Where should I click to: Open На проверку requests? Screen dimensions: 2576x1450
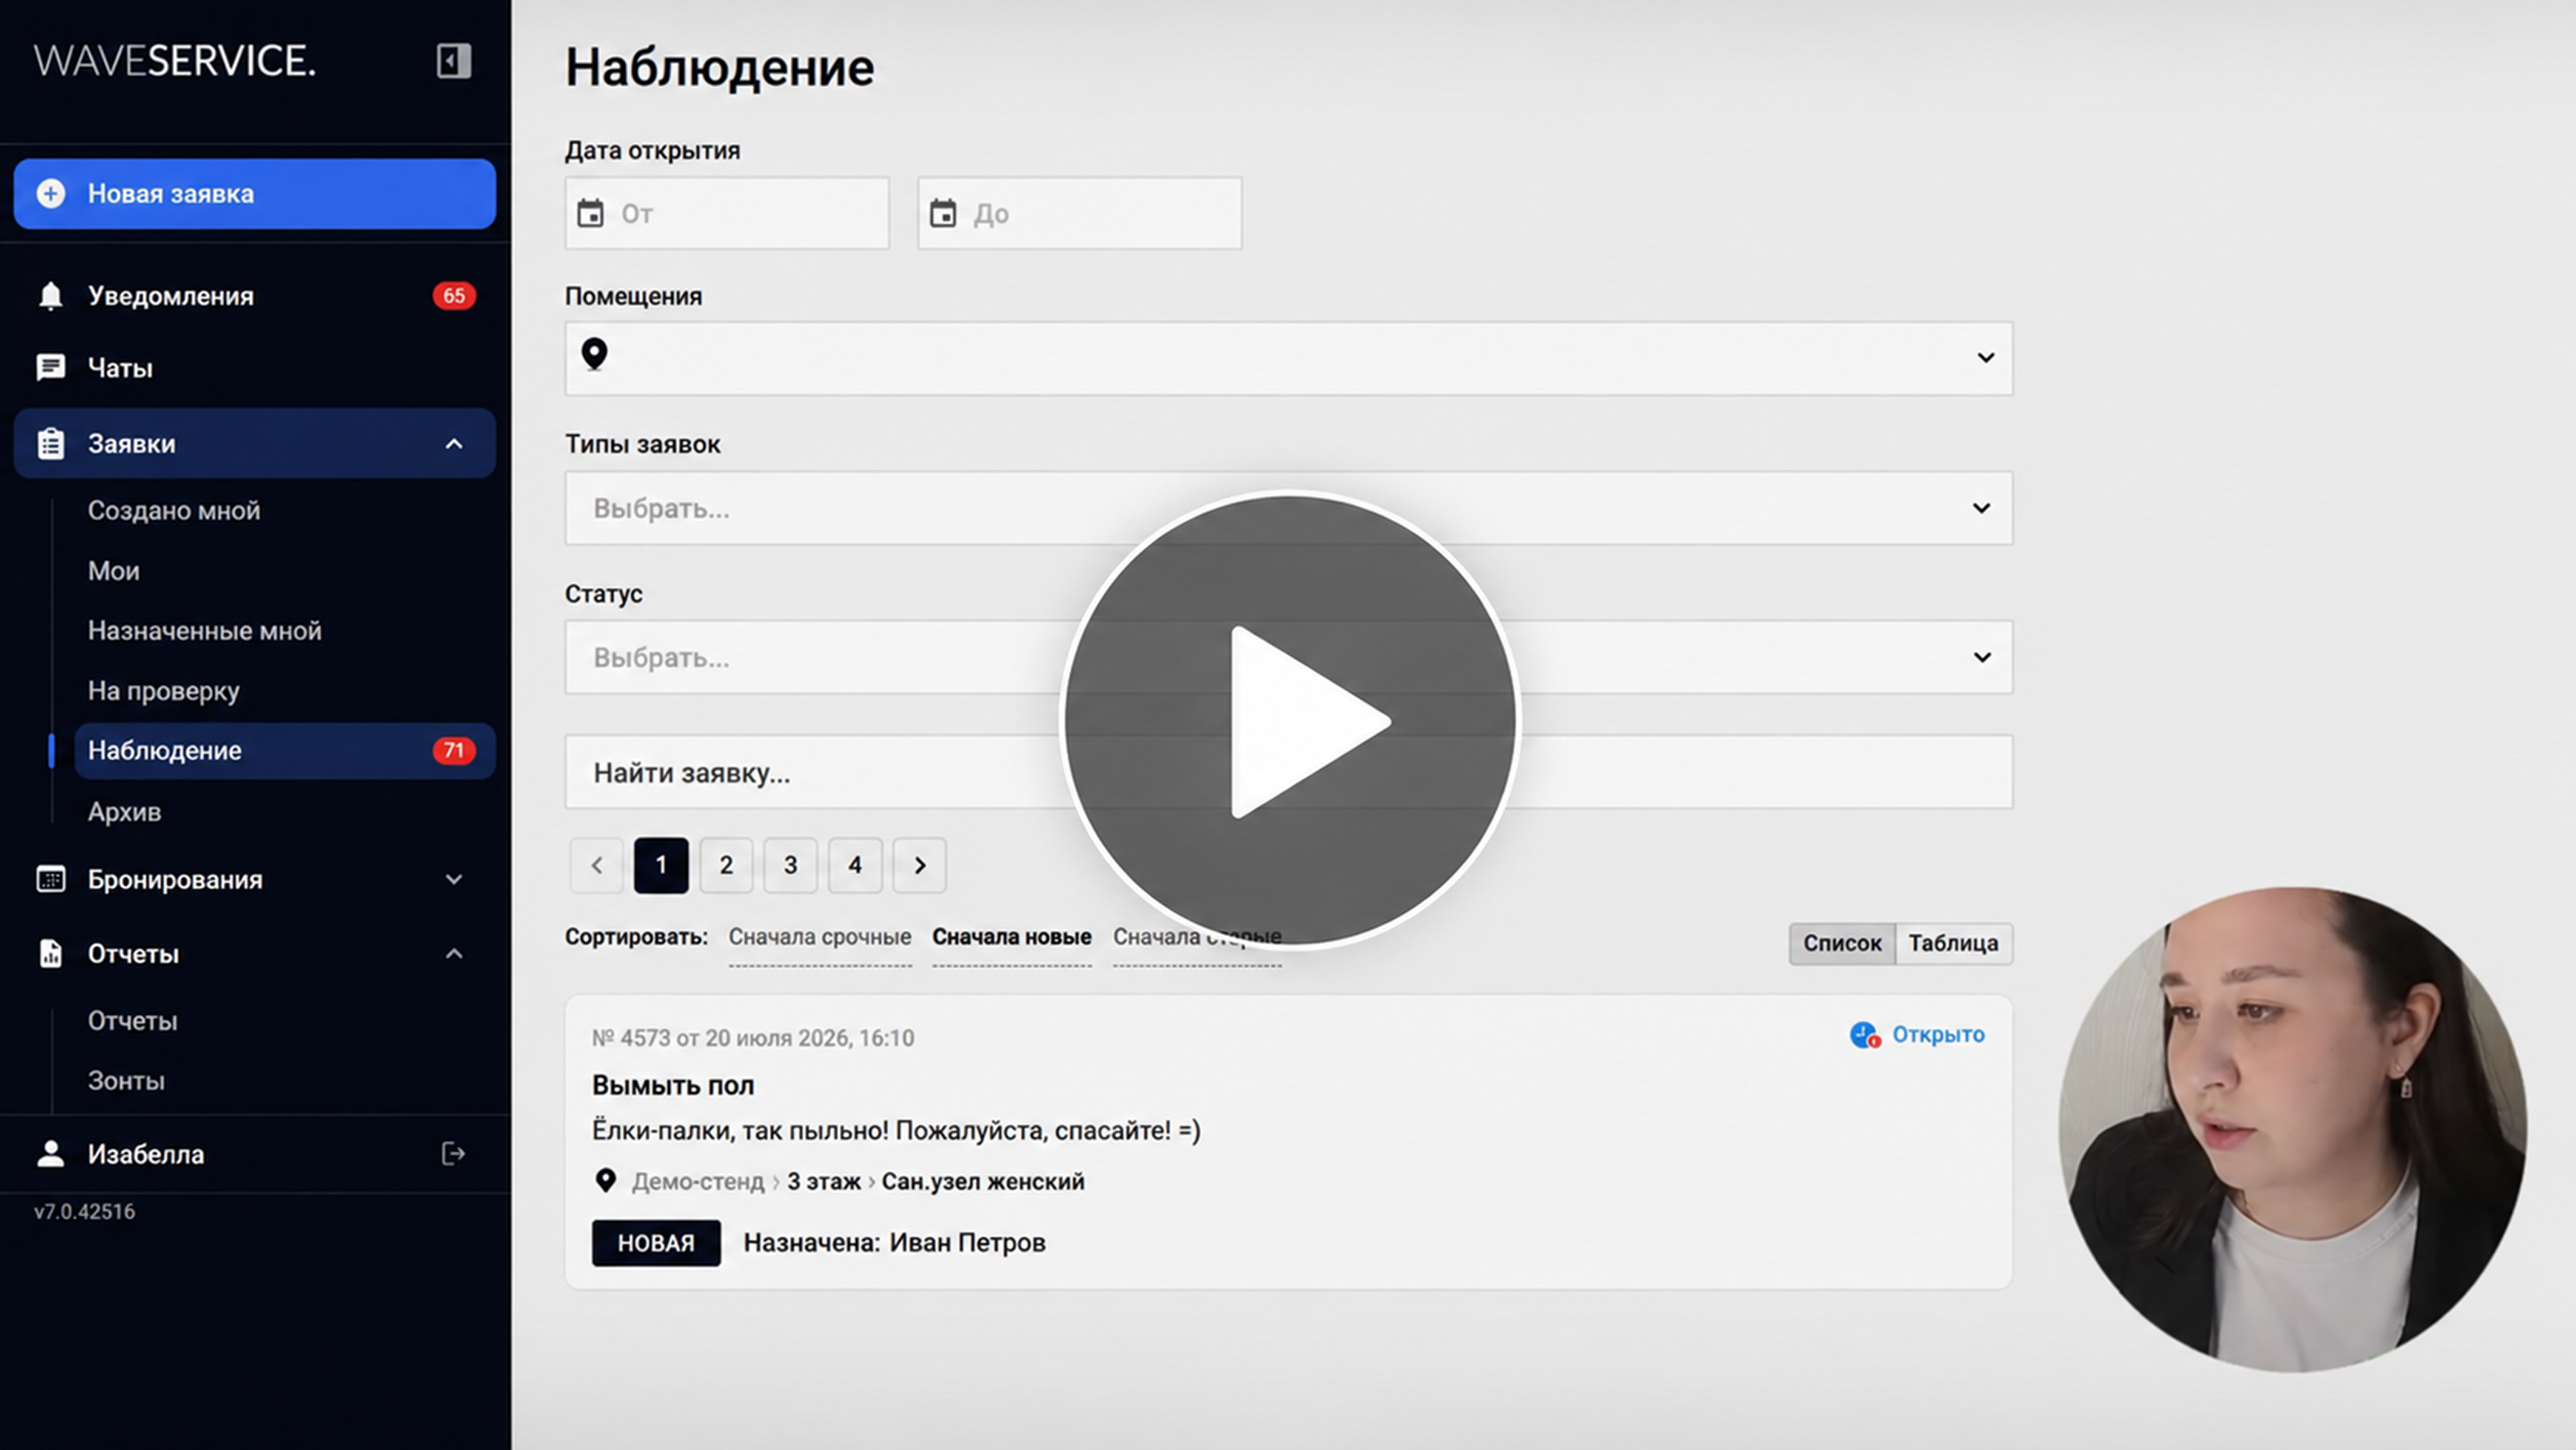point(164,691)
